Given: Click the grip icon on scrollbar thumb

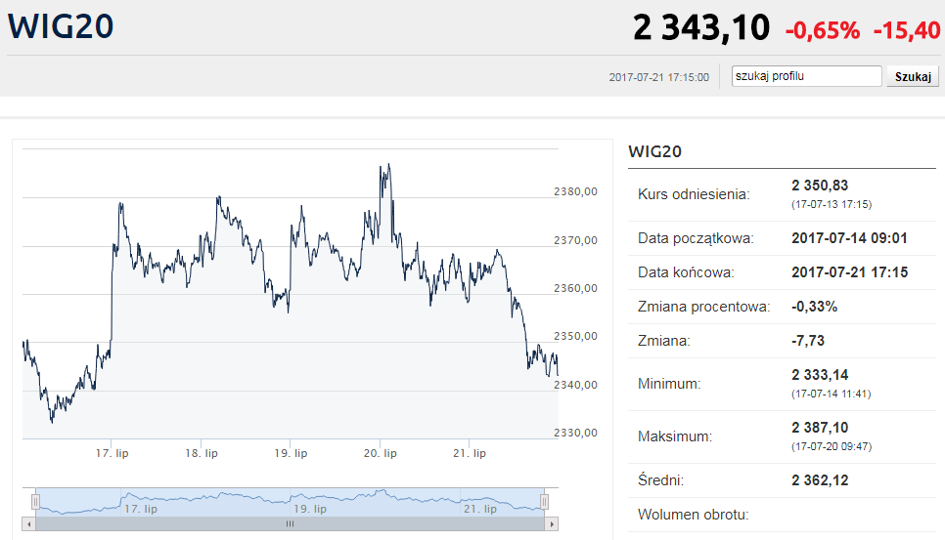Looking at the screenshot, I should tap(290, 524).
